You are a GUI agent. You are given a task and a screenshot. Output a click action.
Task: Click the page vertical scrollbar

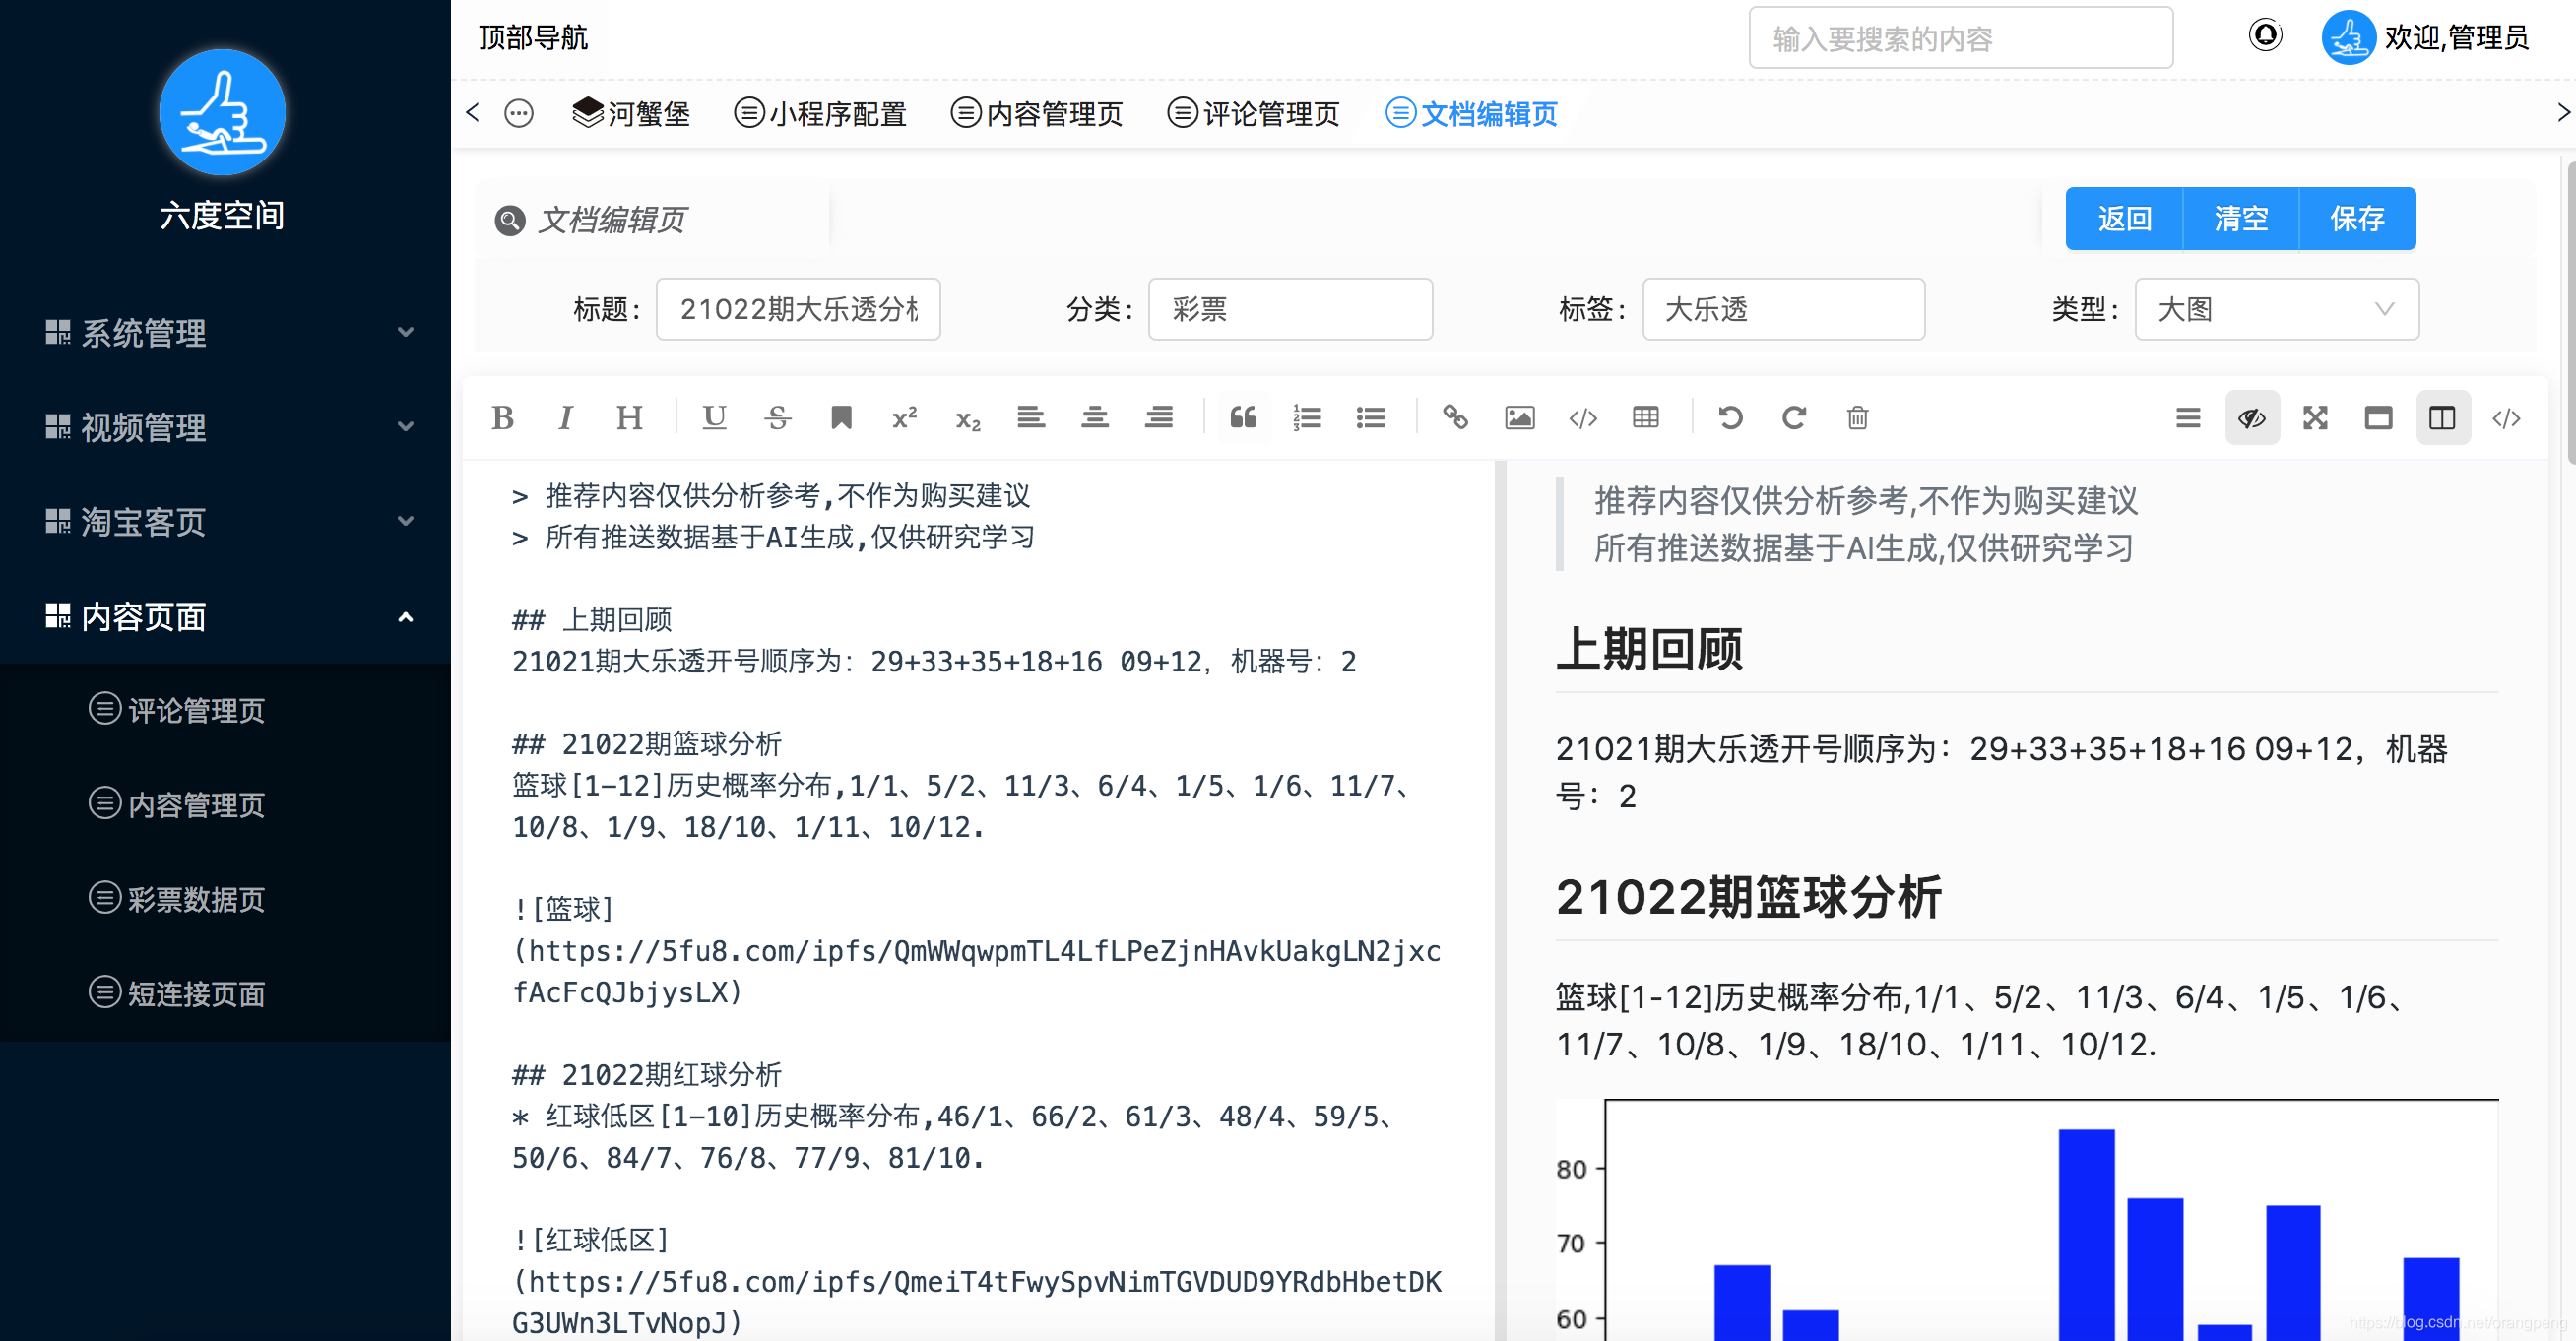tap(2570, 312)
